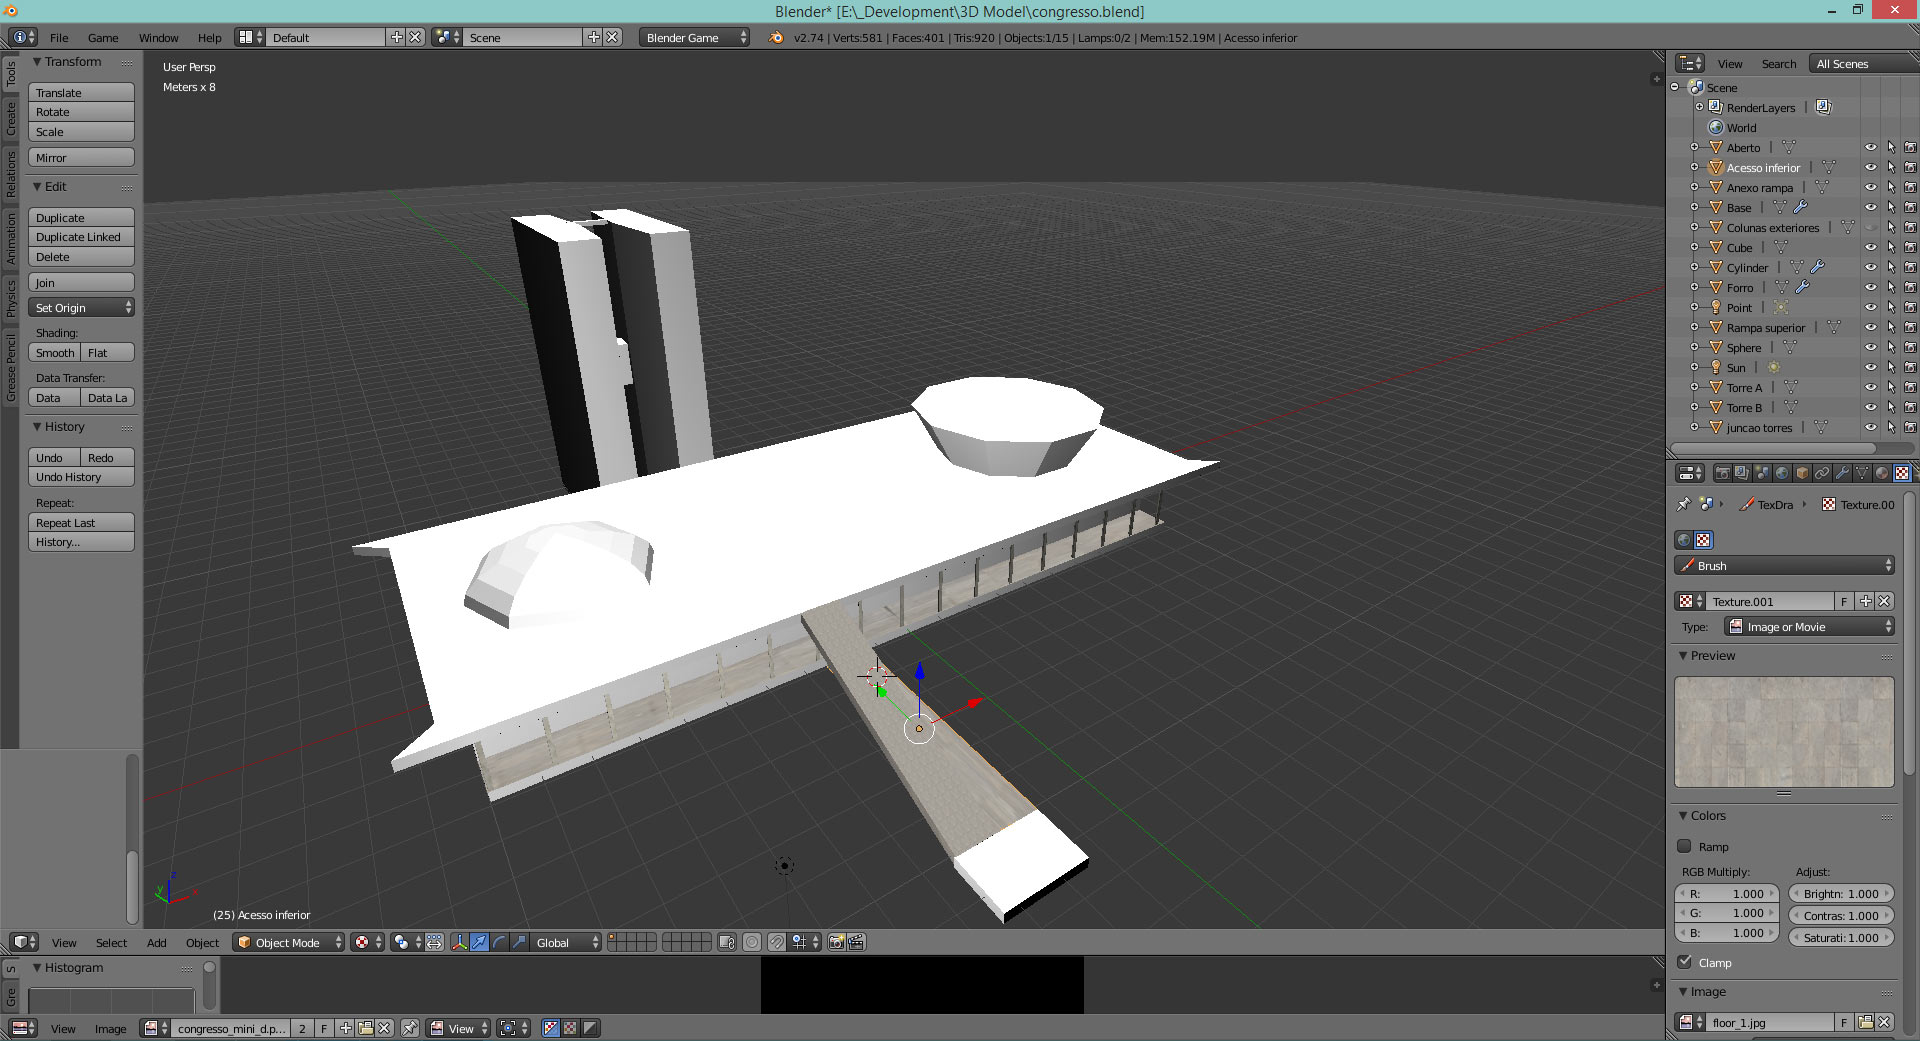Click the Mirror button
The image size is (1920, 1041).
click(x=81, y=157)
